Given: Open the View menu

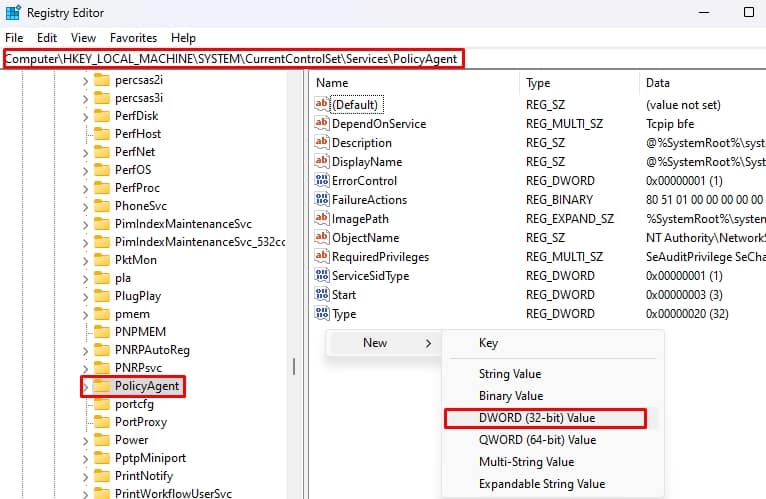Looking at the screenshot, I should tap(83, 38).
